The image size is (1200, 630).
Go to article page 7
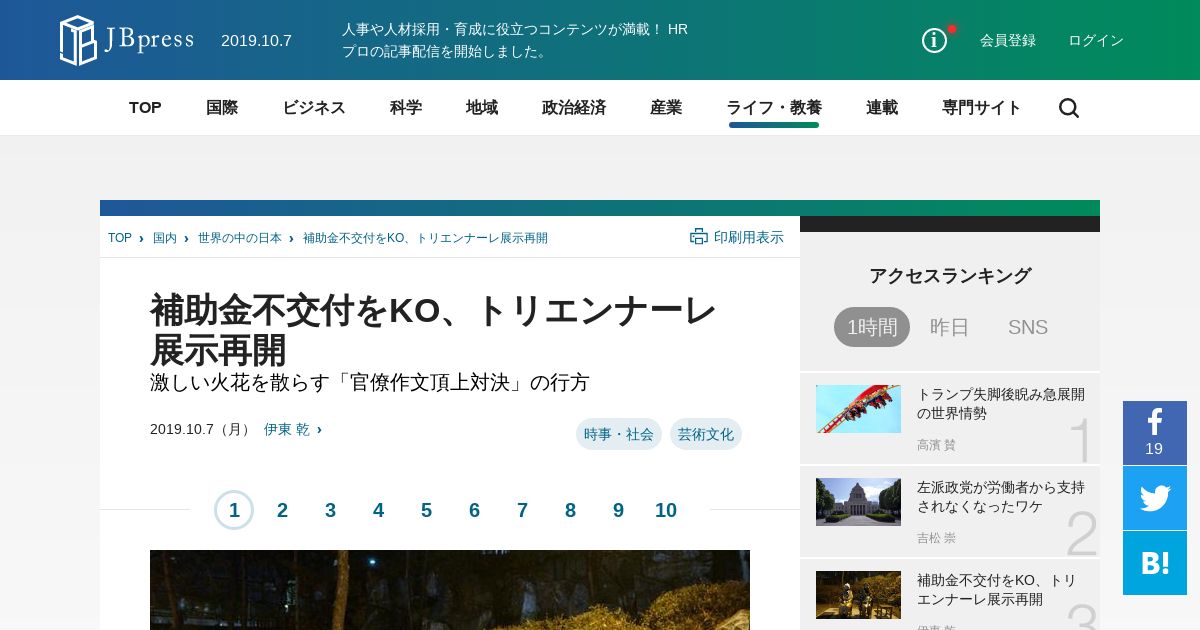[x=522, y=510]
